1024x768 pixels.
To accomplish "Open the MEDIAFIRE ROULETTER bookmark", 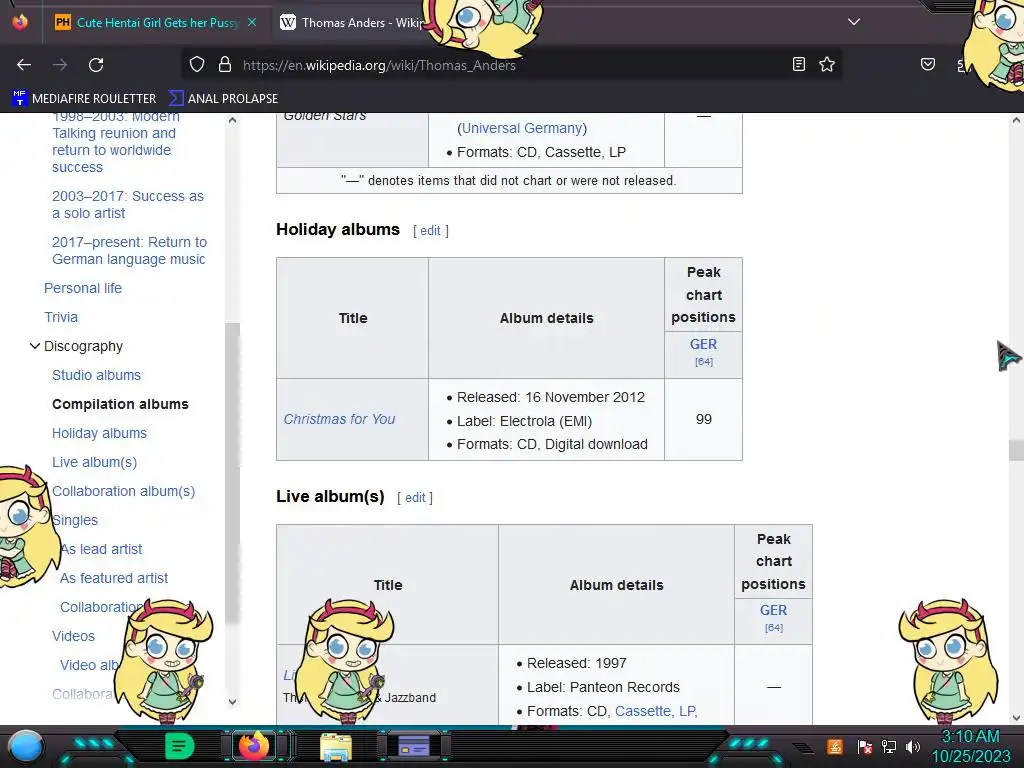I will point(84,99).
